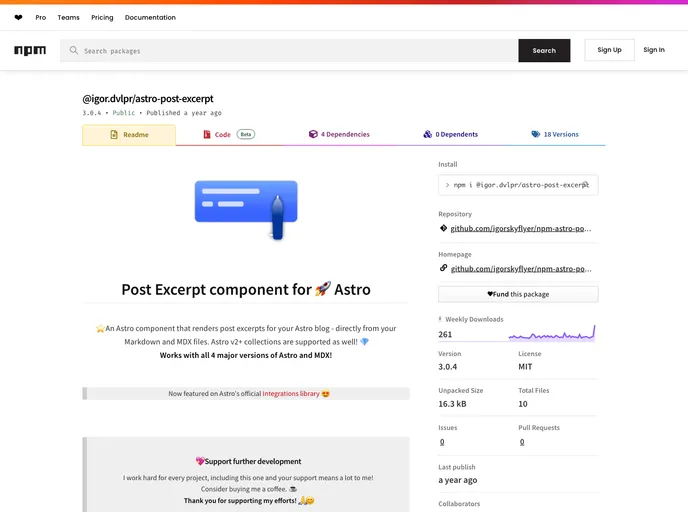
Task: Click the 'Post Excerpt component for Astro' heading
Action: (246, 290)
